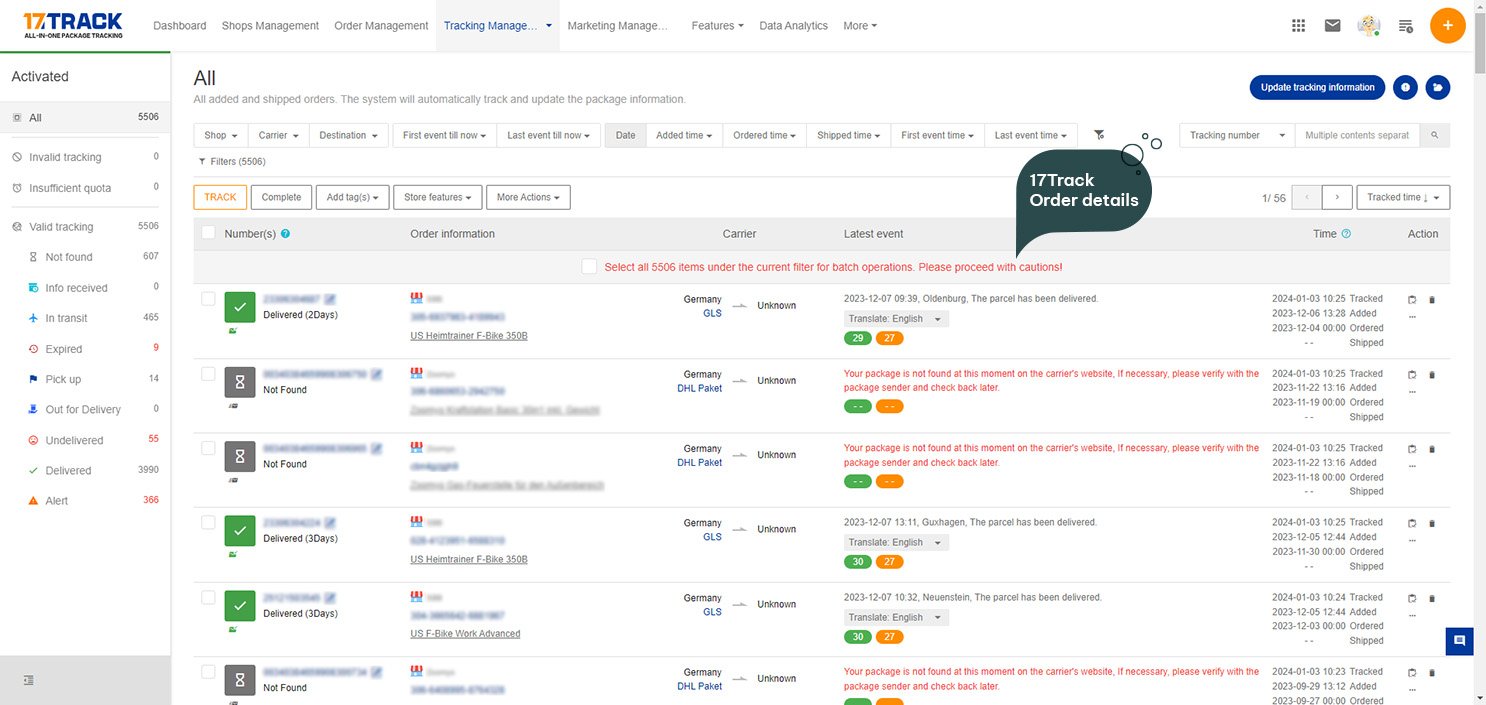
Task: Click the orange plus add button
Action: click(1447, 26)
